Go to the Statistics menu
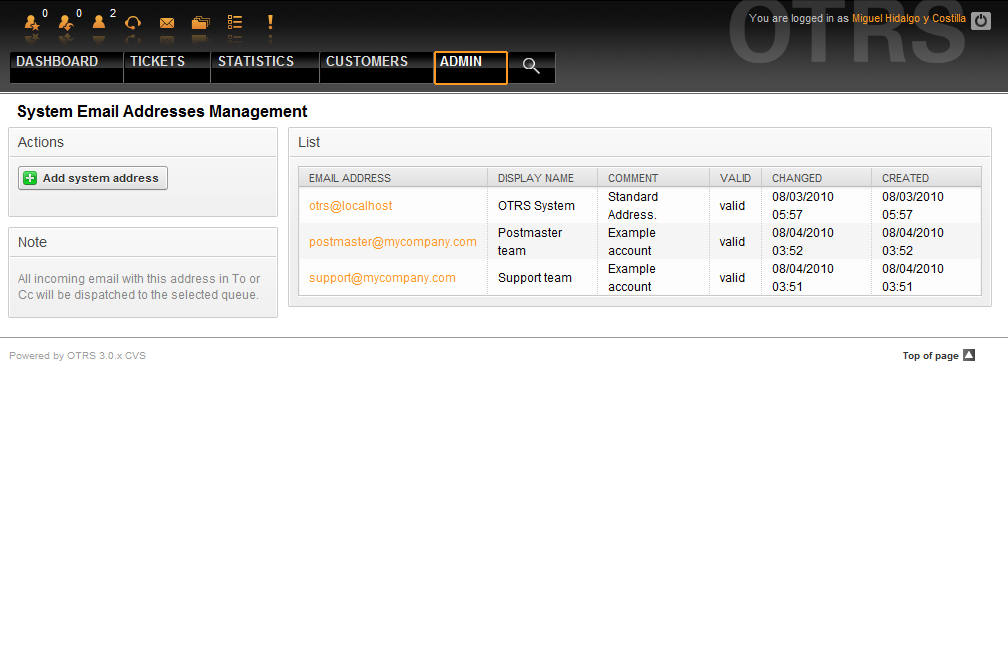The height and width of the screenshot is (666, 1008). [256, 62]
